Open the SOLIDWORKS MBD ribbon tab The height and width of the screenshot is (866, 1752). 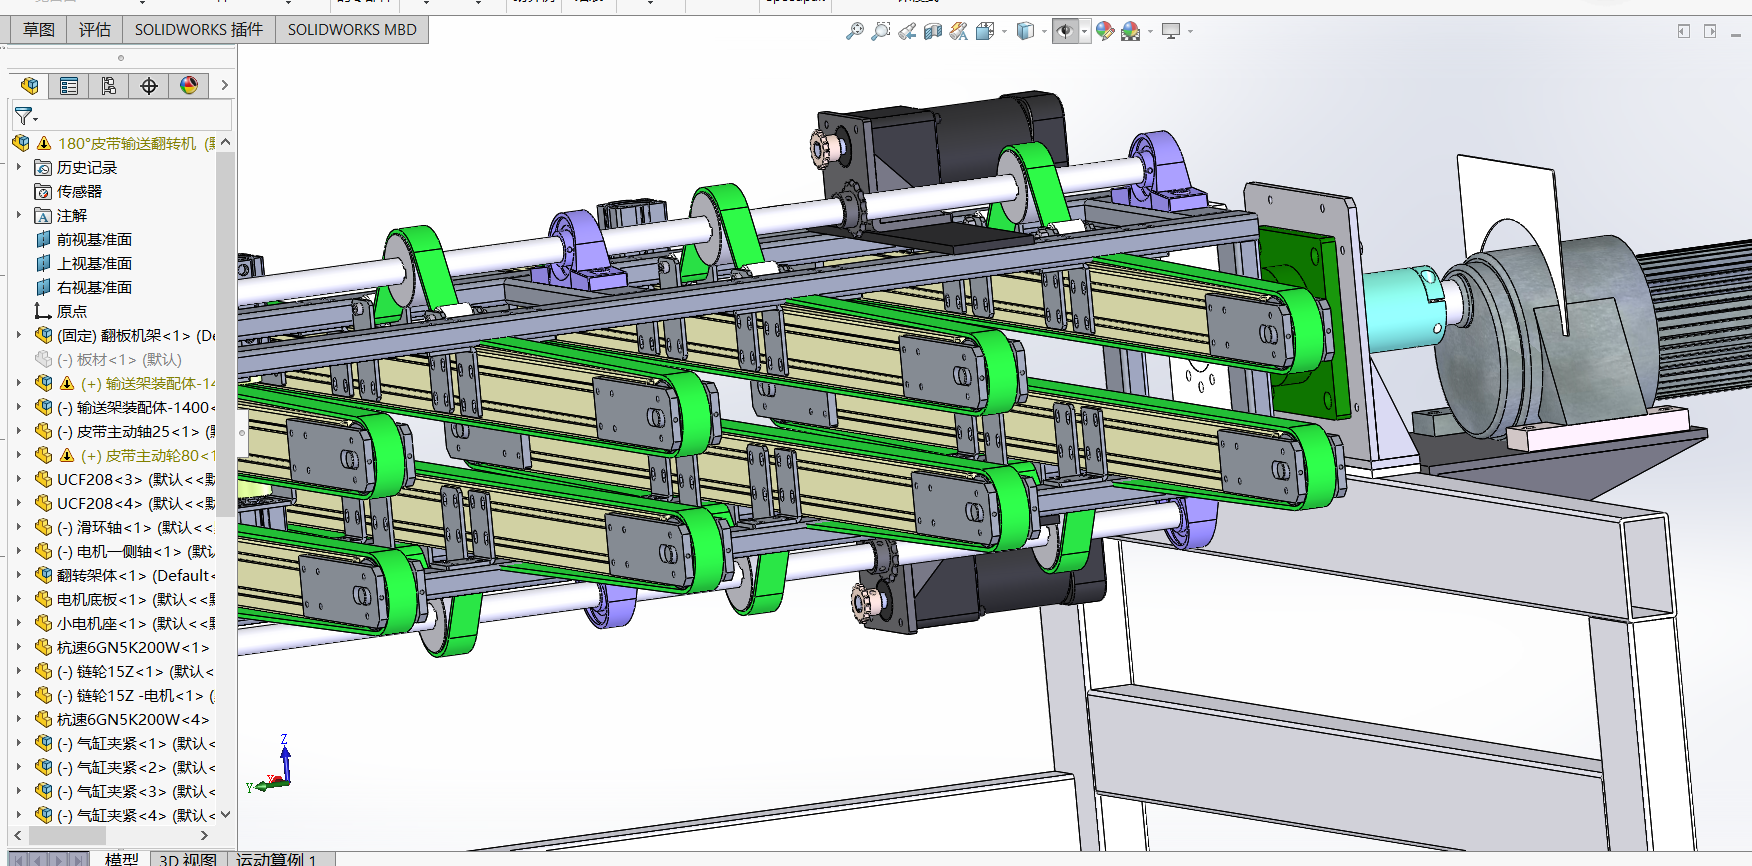point(352,30)
